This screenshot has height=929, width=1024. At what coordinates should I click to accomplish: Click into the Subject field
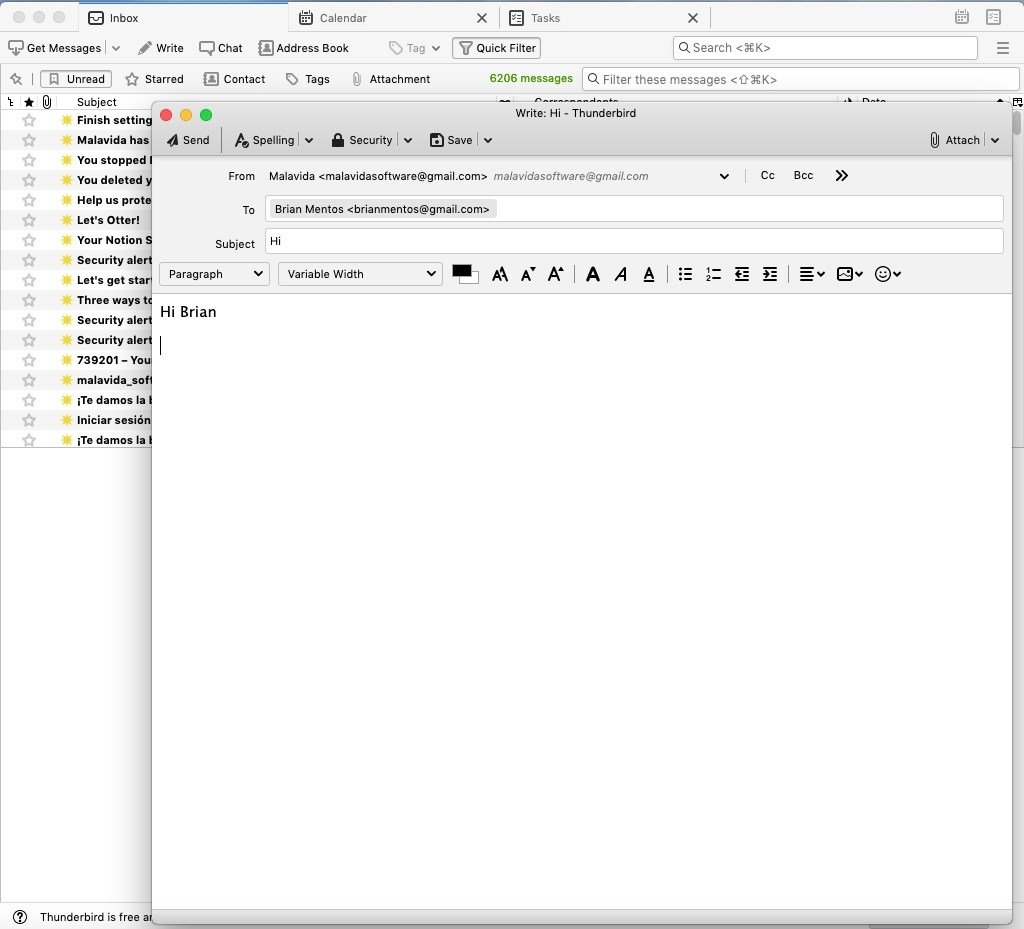click(x=634, y=242)
